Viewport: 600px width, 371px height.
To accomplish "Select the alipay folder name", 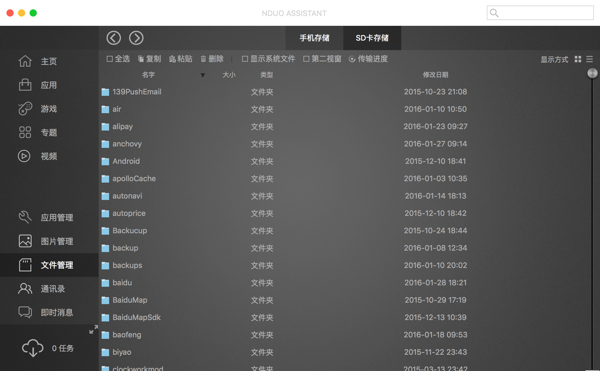I will click(x=122, y=127).
